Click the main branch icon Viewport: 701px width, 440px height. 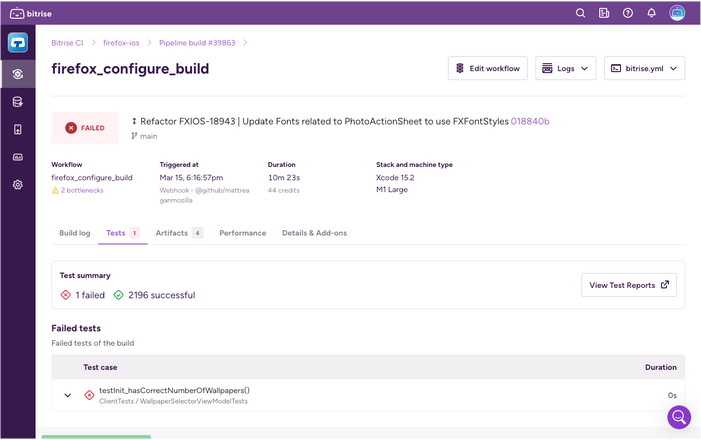coord(134,136)
